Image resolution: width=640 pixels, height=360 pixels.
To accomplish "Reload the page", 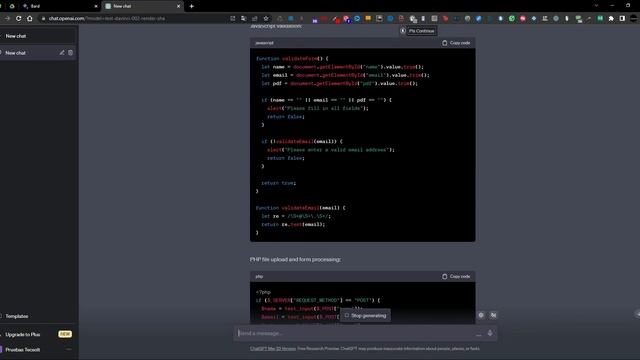I will tap(18, 18).
